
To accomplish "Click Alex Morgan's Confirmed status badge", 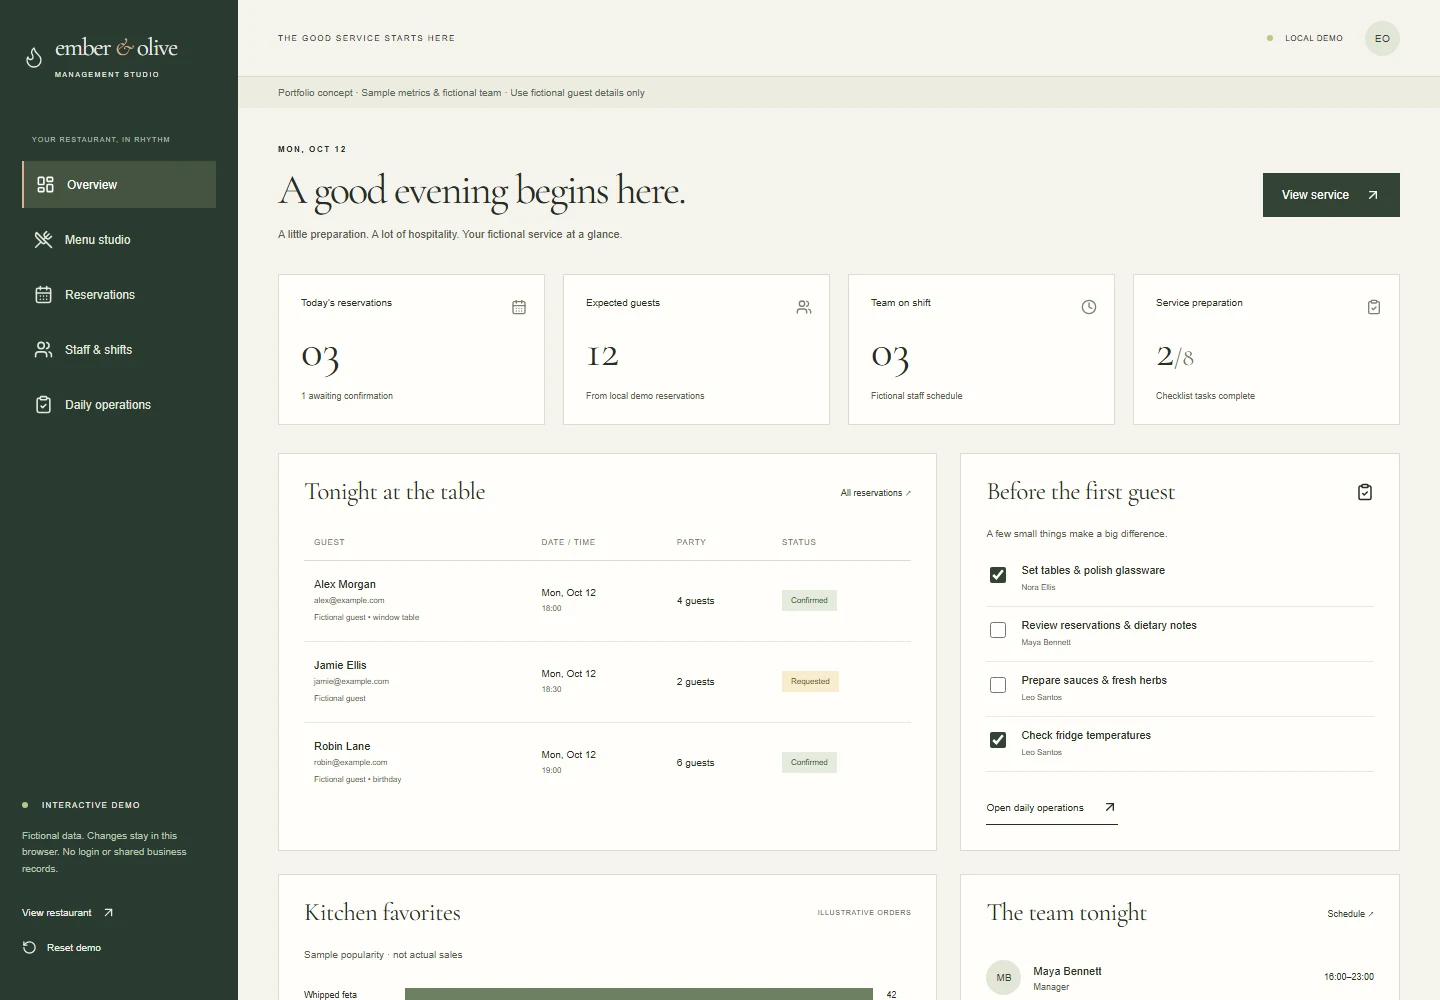I will [x=809, y=601].
